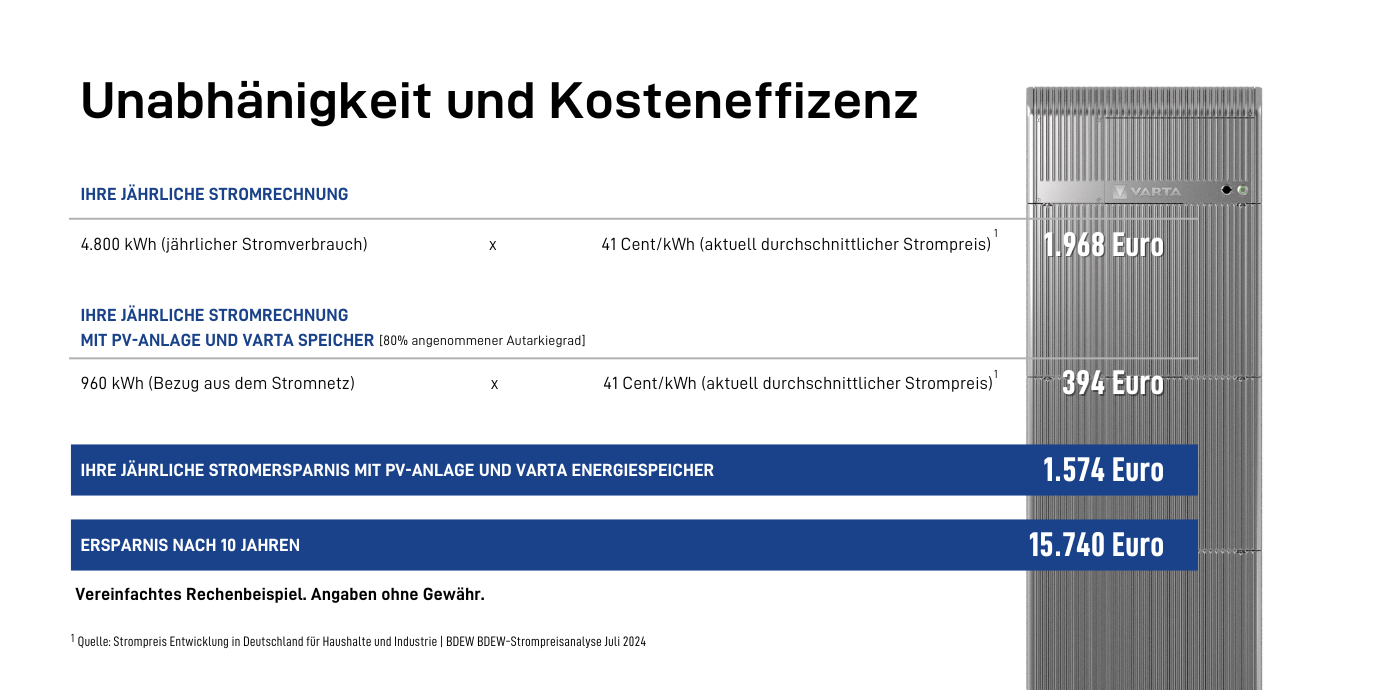Image resolution: width=1400 pixels, height=690 pixels.
Task: Click the 'MIT PV-ANLAGE UND VARTA SPEICHER' heading
Action: pyautogui.click(x=227, y=340)
